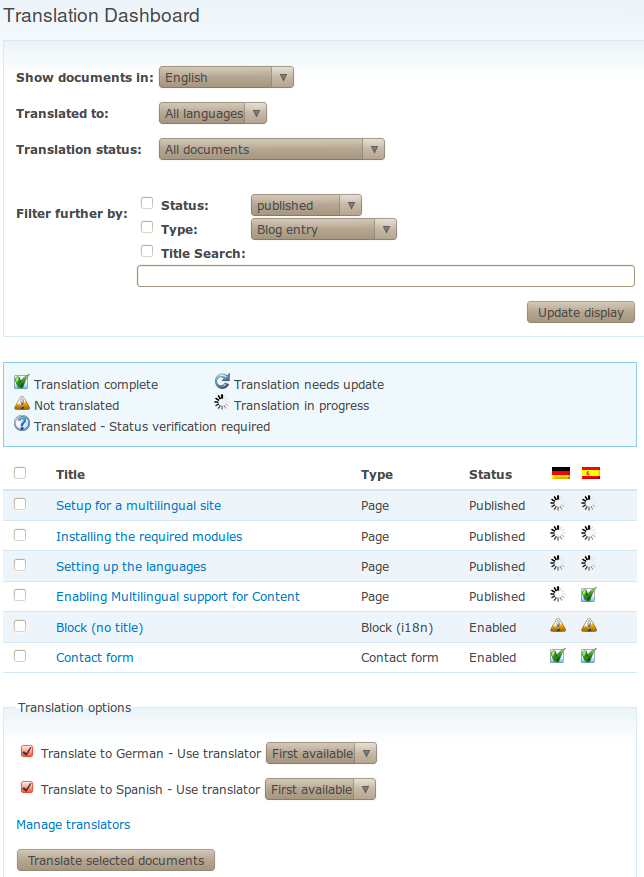Open Enabling Multilingual support for Content link
Screen dimensions: 644x877
[x=178, y=597]
